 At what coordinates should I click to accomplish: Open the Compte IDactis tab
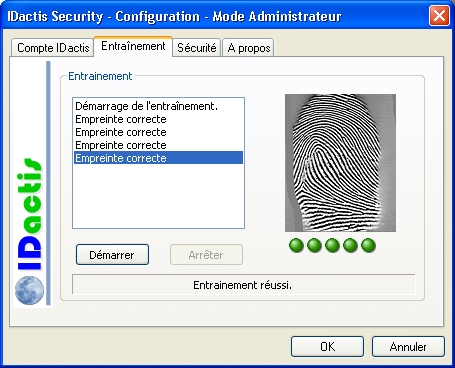click(52, 48)
